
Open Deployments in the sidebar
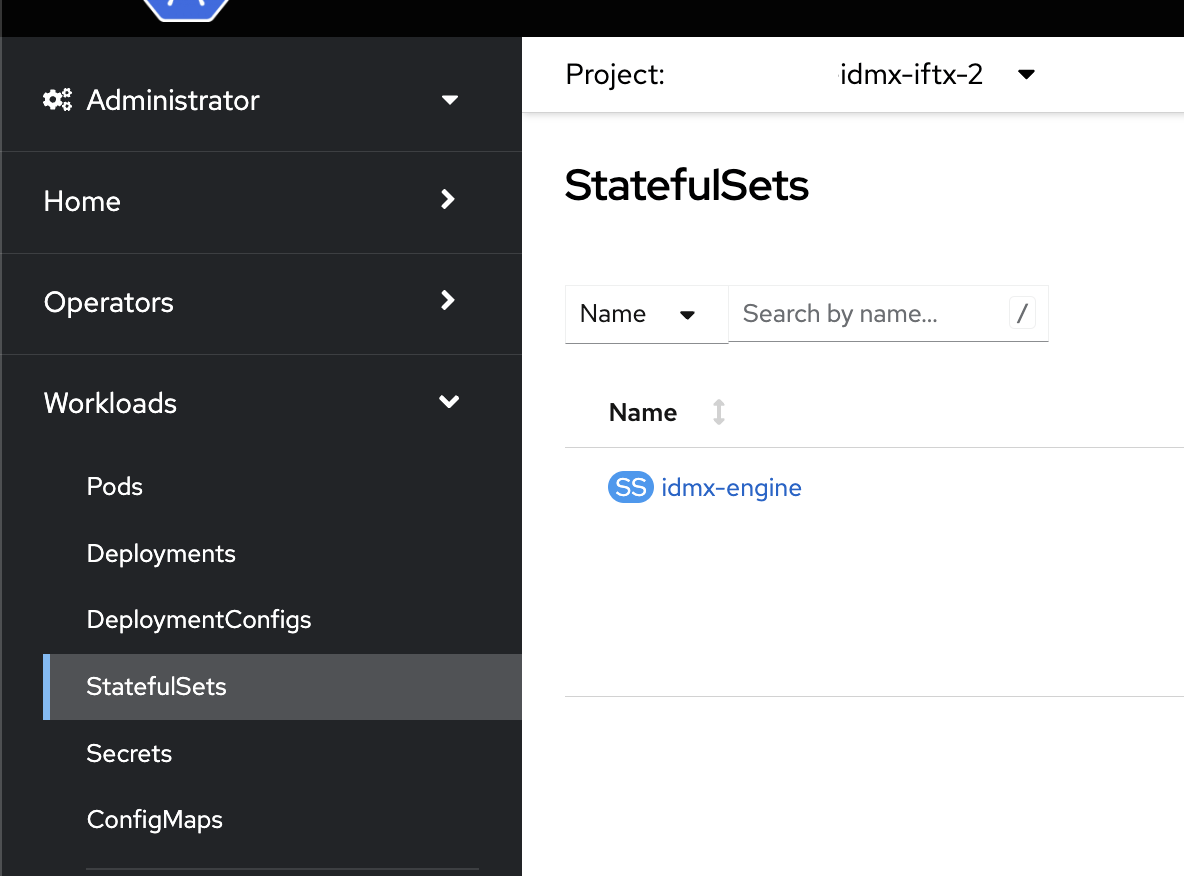coord(161,554)
